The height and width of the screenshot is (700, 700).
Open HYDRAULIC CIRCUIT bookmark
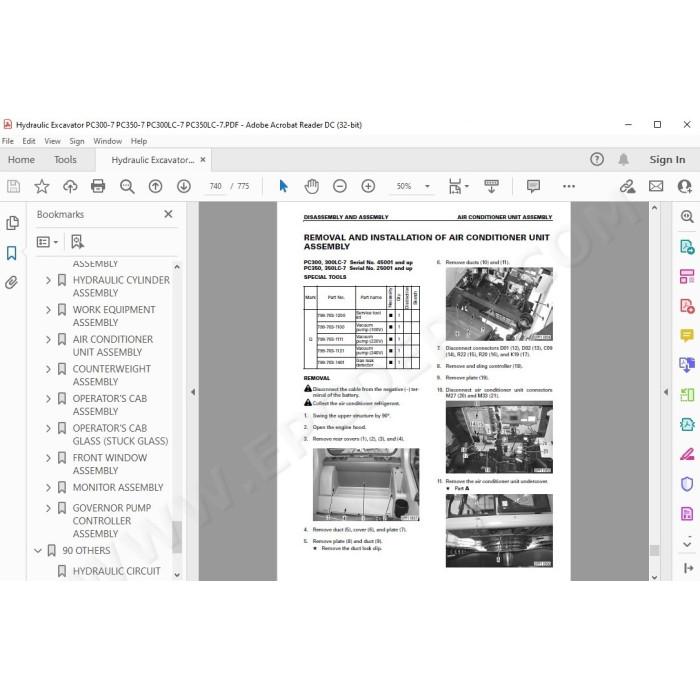click(116, 571)
